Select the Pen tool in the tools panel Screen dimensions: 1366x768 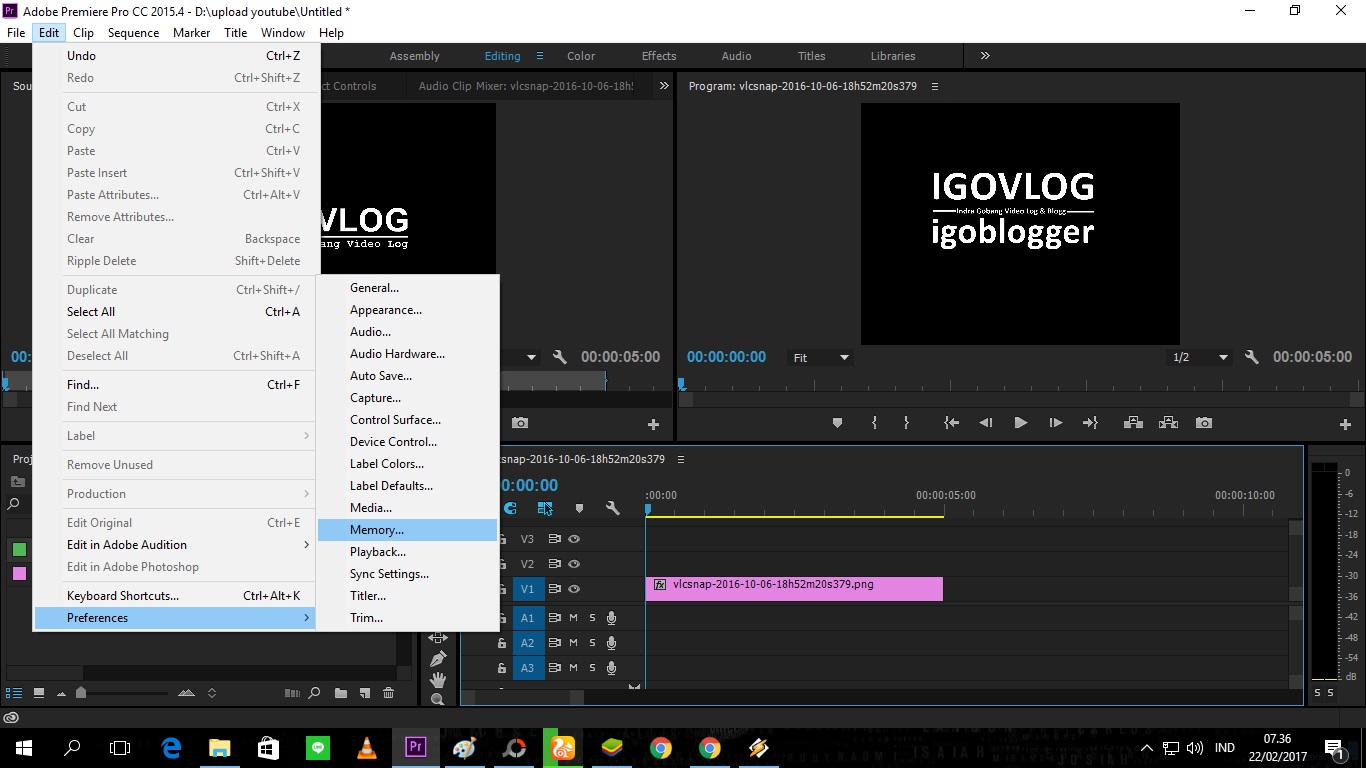[x=437, y=659]
